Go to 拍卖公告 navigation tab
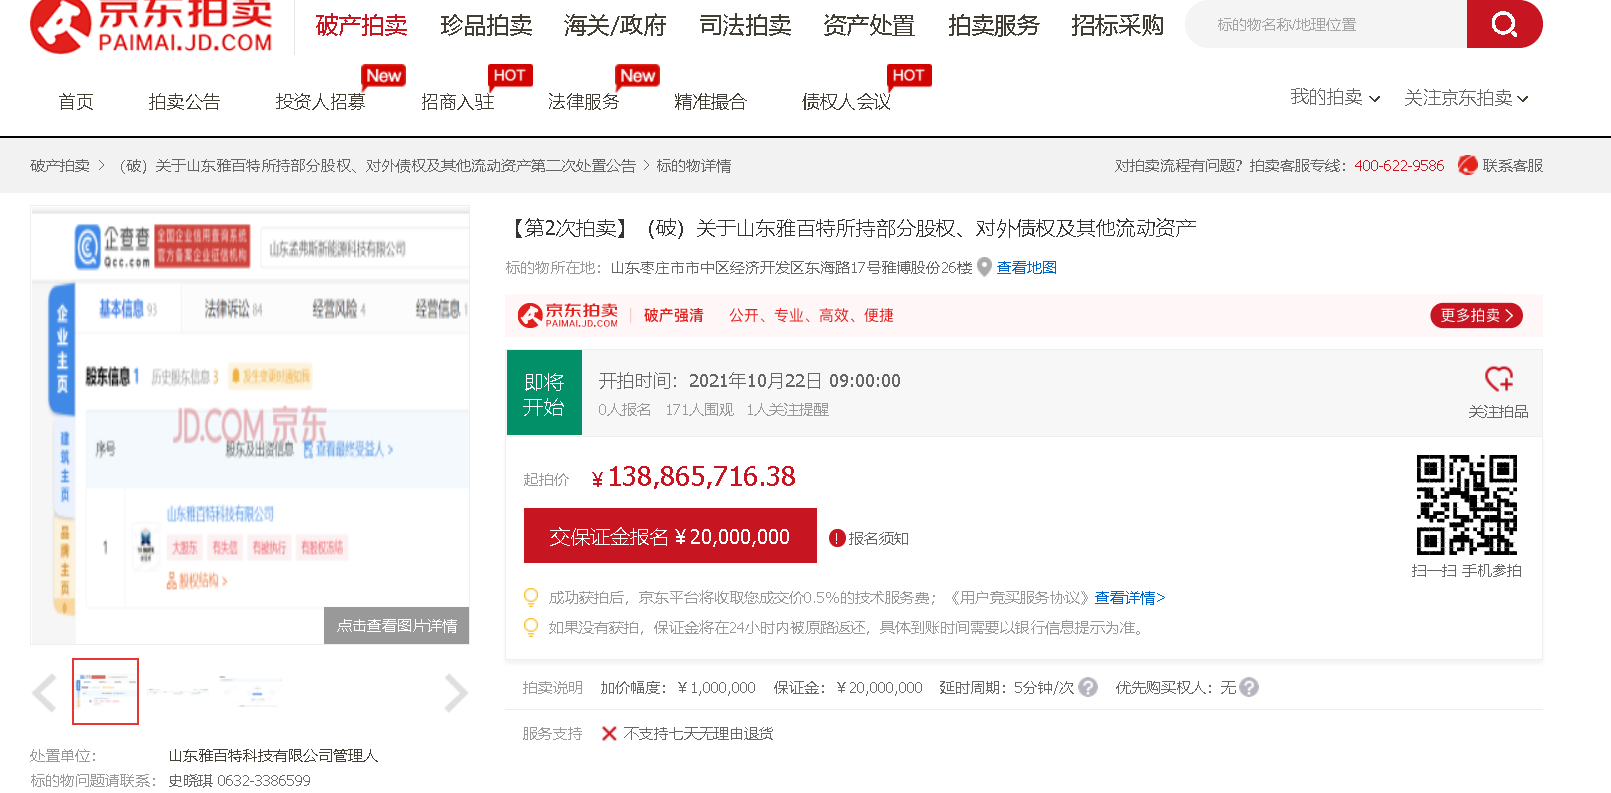Screen dimensions: 1611x793 [x=184, y=102]
